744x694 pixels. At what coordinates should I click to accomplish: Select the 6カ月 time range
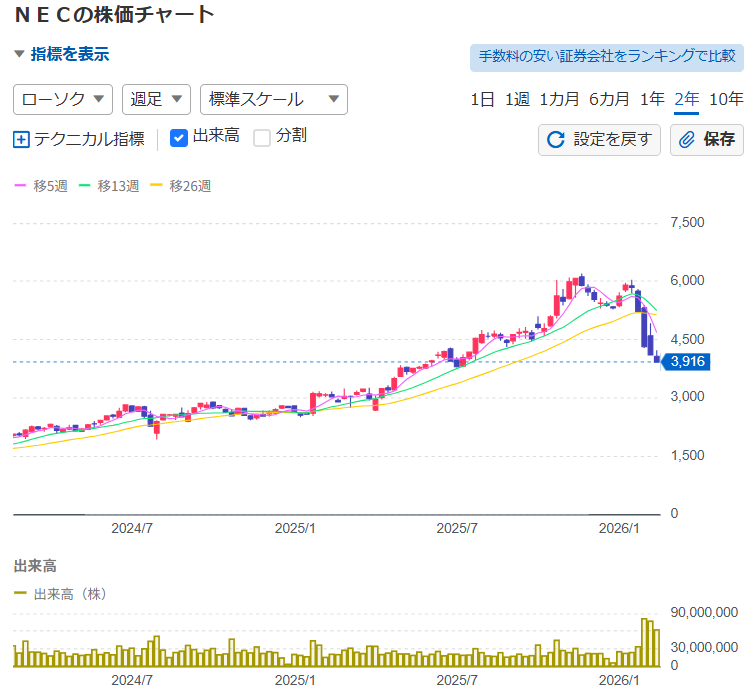(x=609, y=99)
